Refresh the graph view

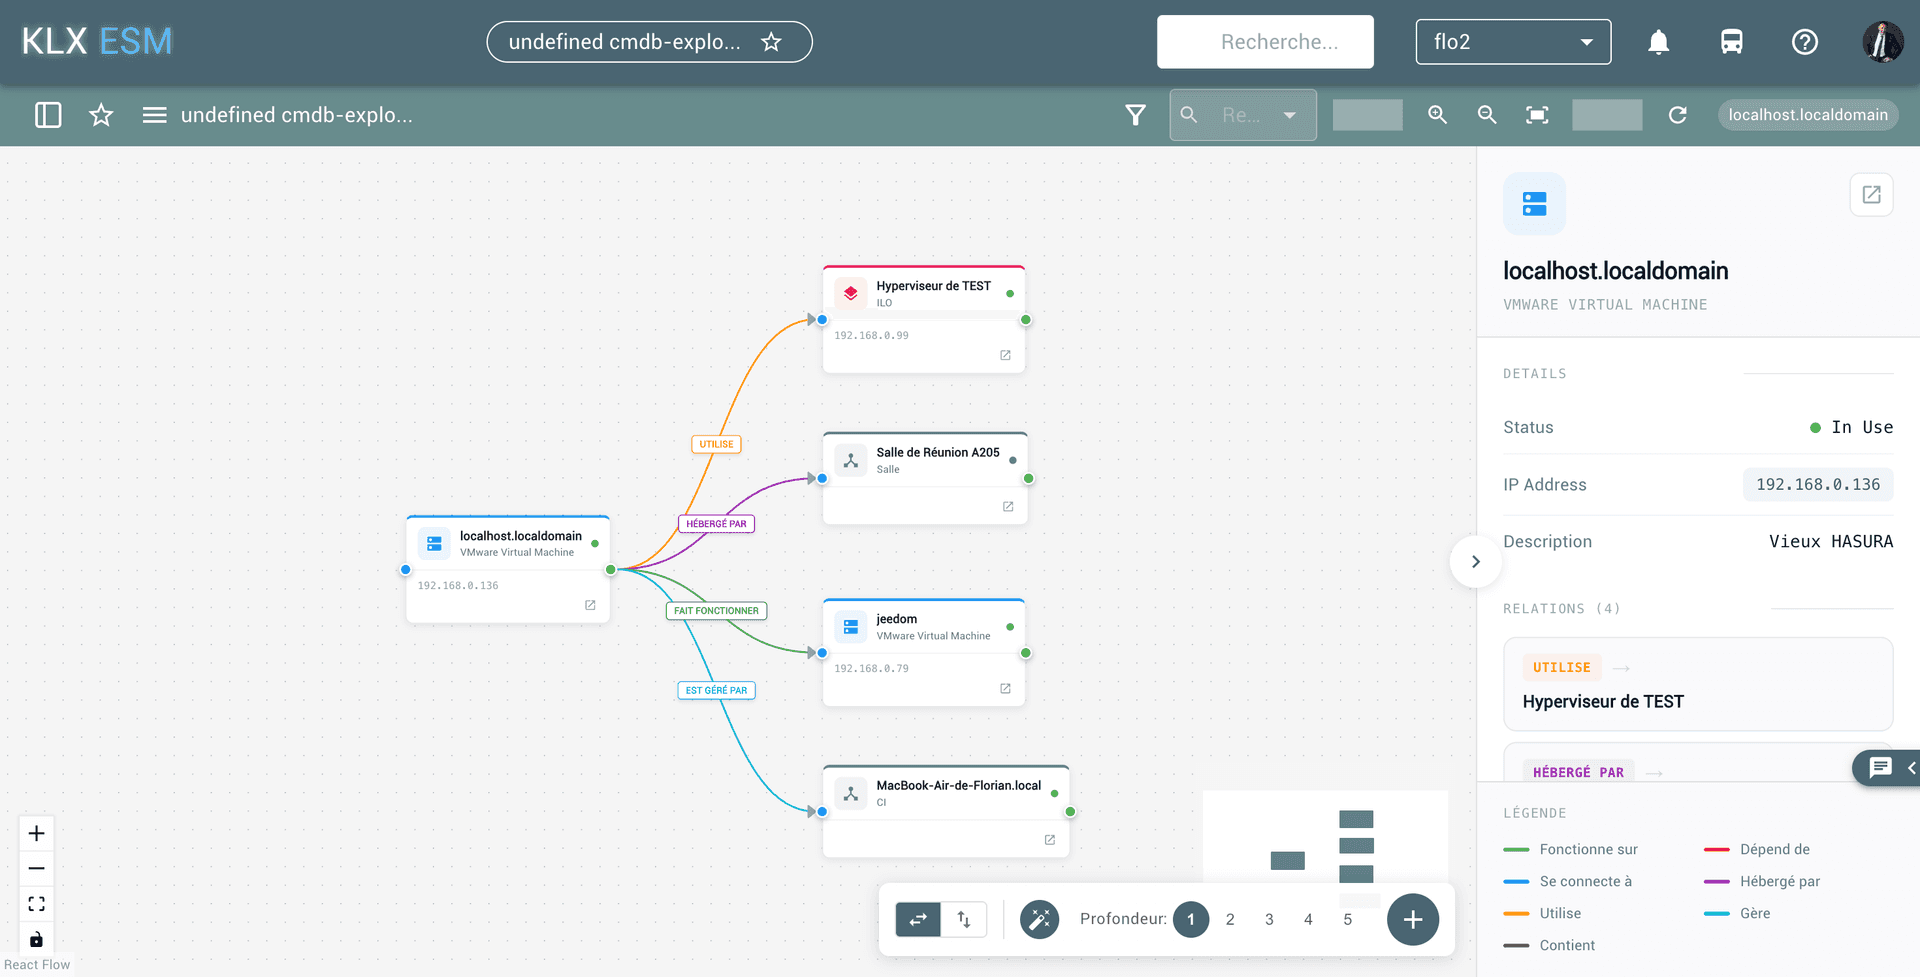pos(1677,115)
